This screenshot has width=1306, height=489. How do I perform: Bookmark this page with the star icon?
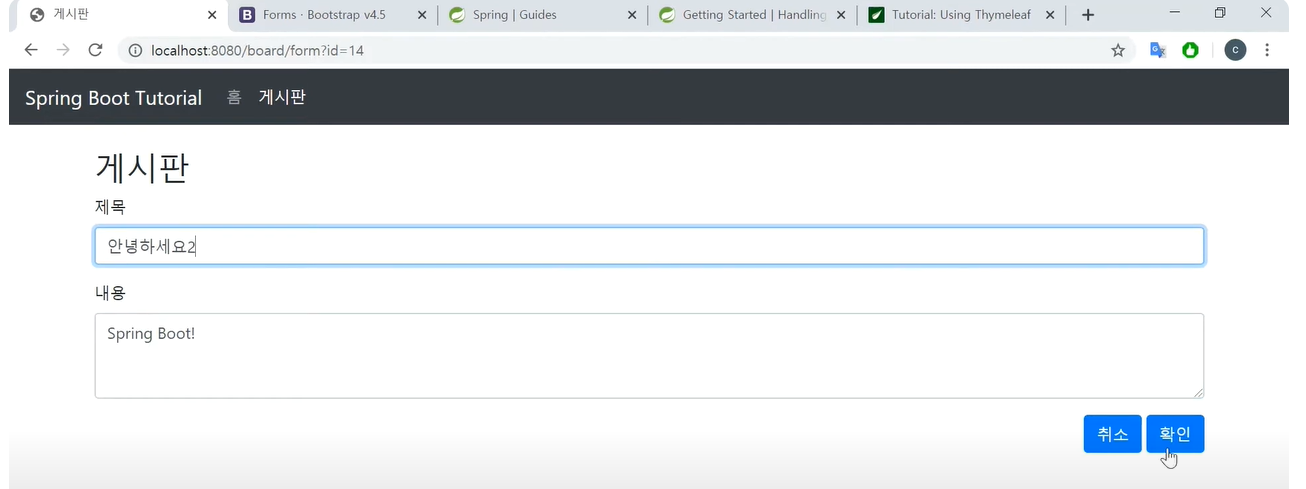tap(1118, 50)
